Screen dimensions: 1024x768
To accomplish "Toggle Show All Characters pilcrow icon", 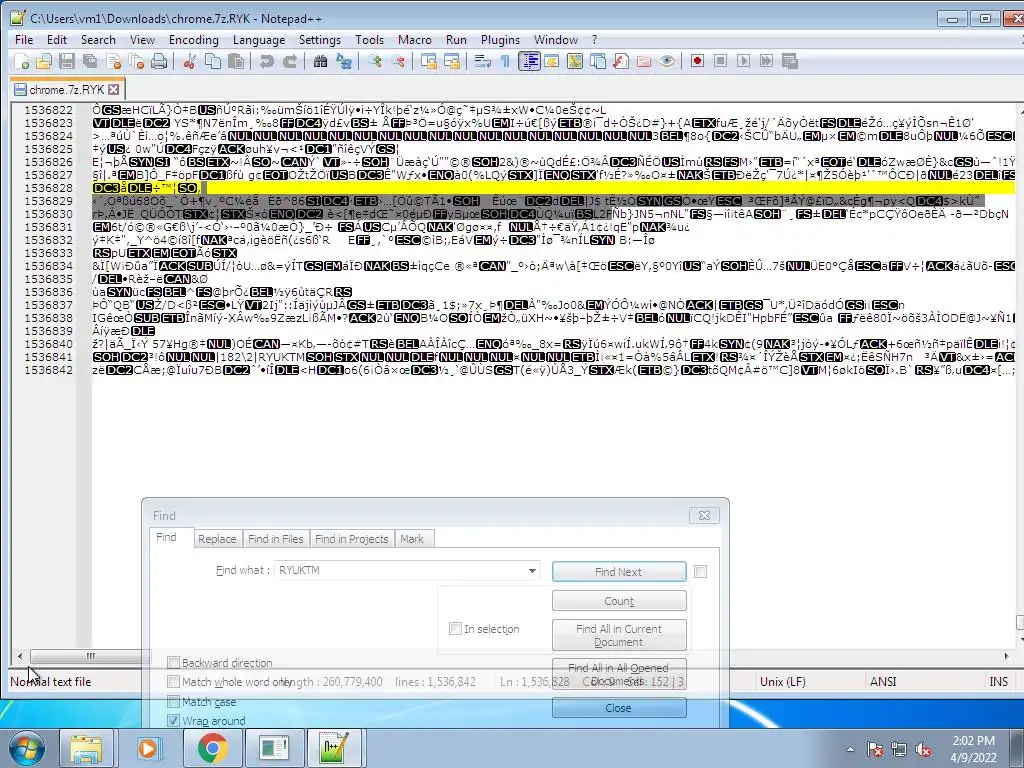I will click(x=505, y=61).
